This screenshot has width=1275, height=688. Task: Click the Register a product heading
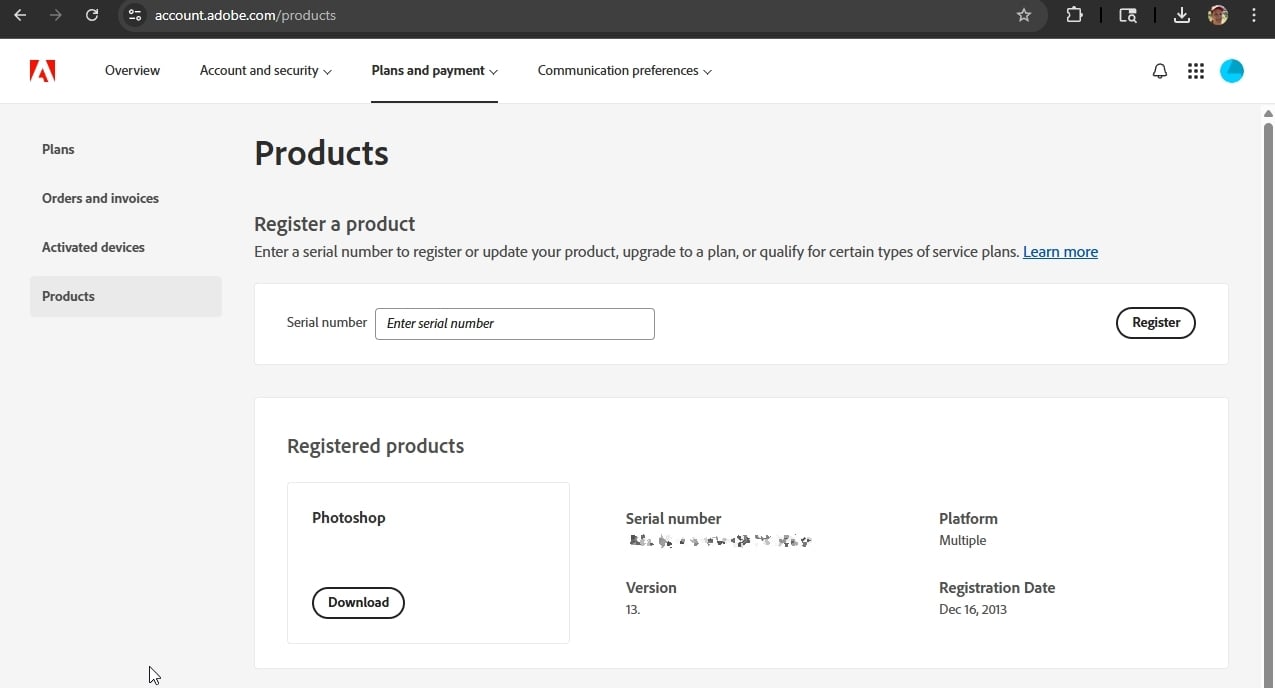[x=334, y=224]
